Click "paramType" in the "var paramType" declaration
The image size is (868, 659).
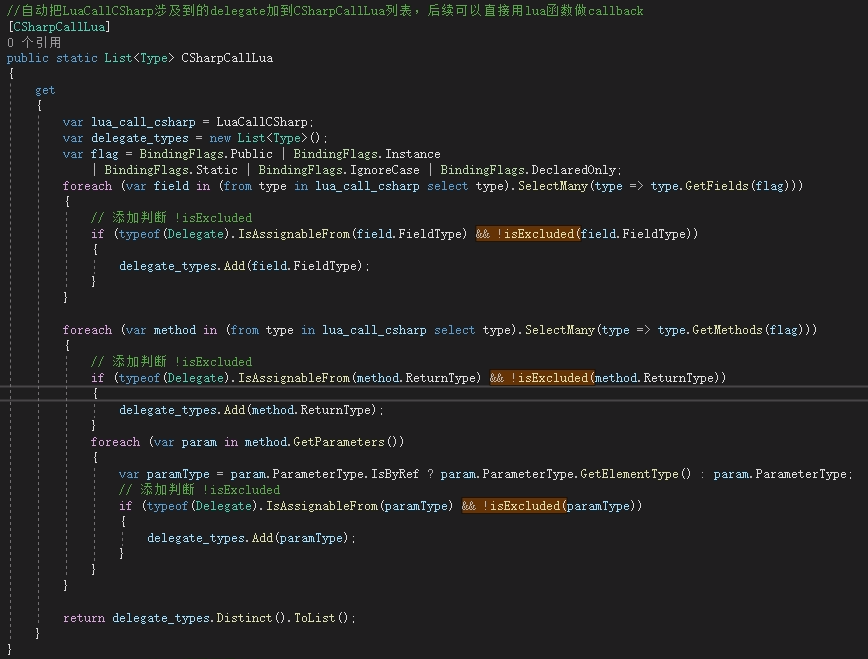click(178, 475)
